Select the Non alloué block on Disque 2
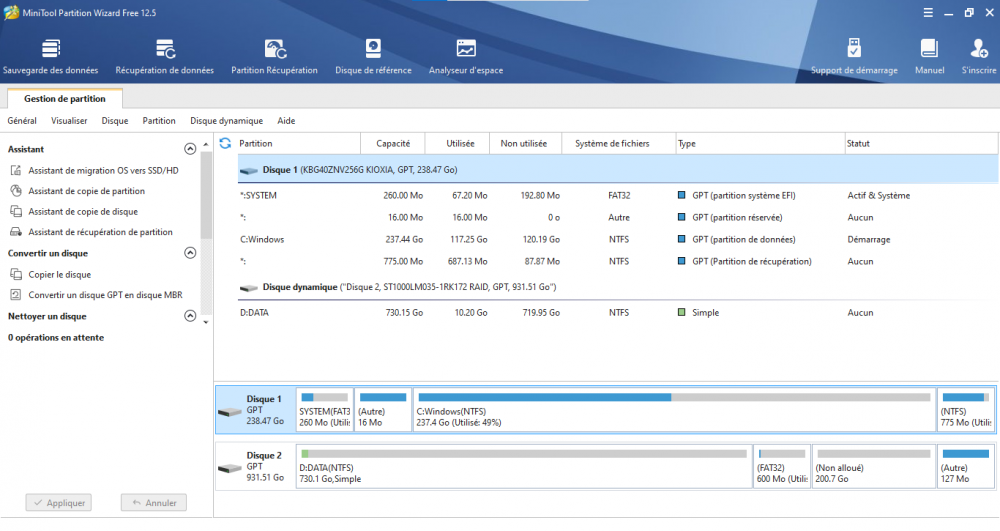Viewport: 1000px width, 531px height. [x=872, y=466]
